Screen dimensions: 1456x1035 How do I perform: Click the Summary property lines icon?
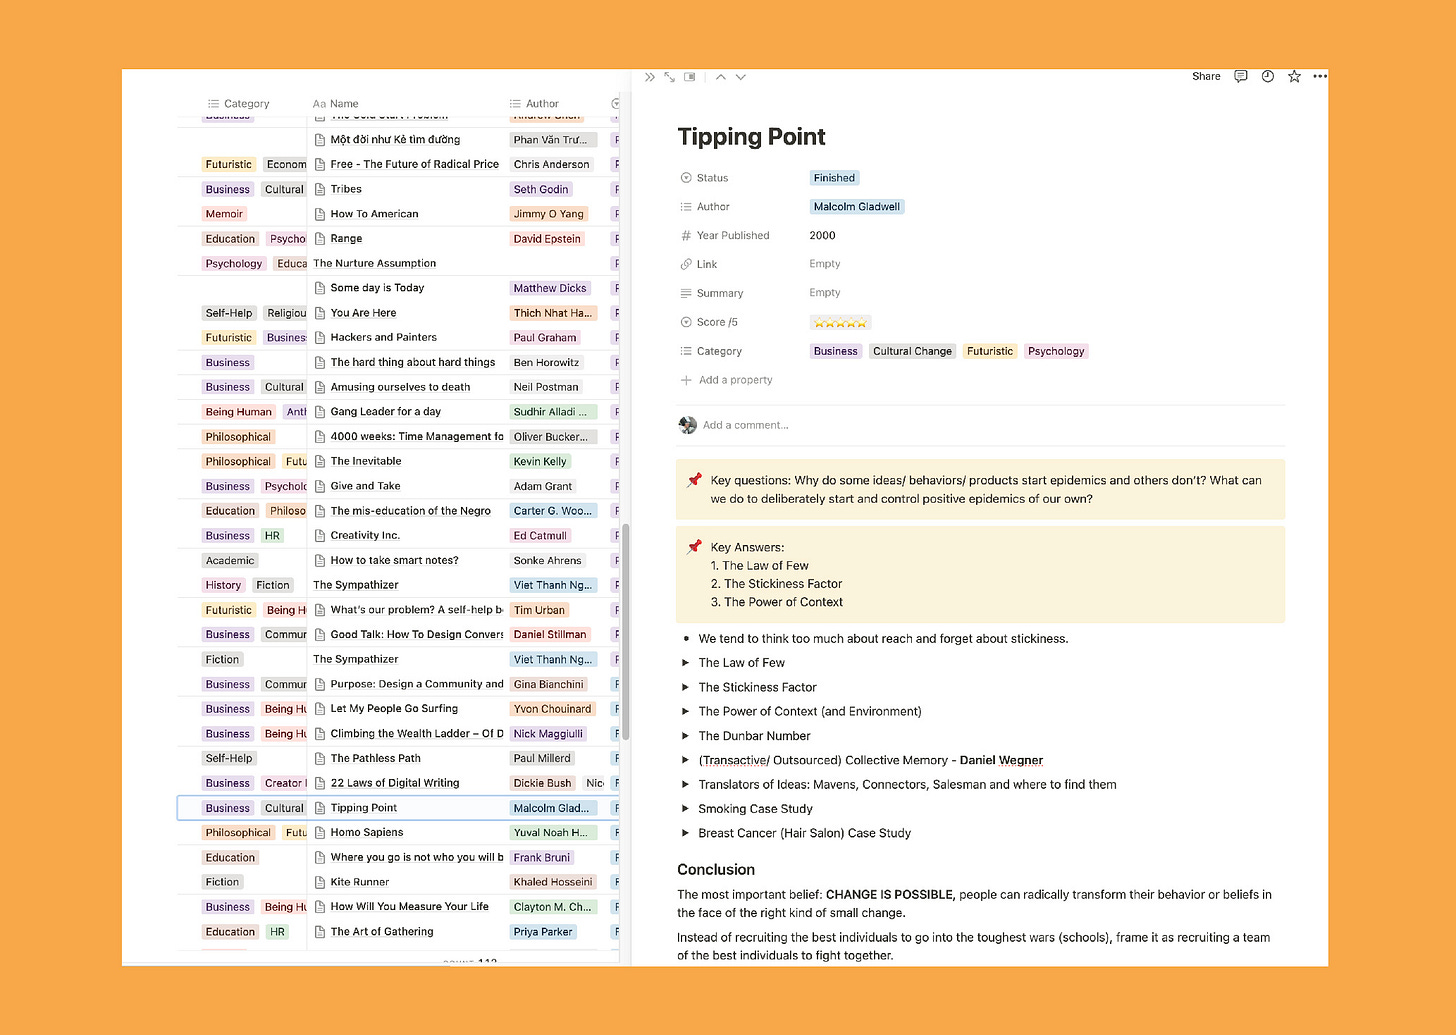click(x=686, y=293)
